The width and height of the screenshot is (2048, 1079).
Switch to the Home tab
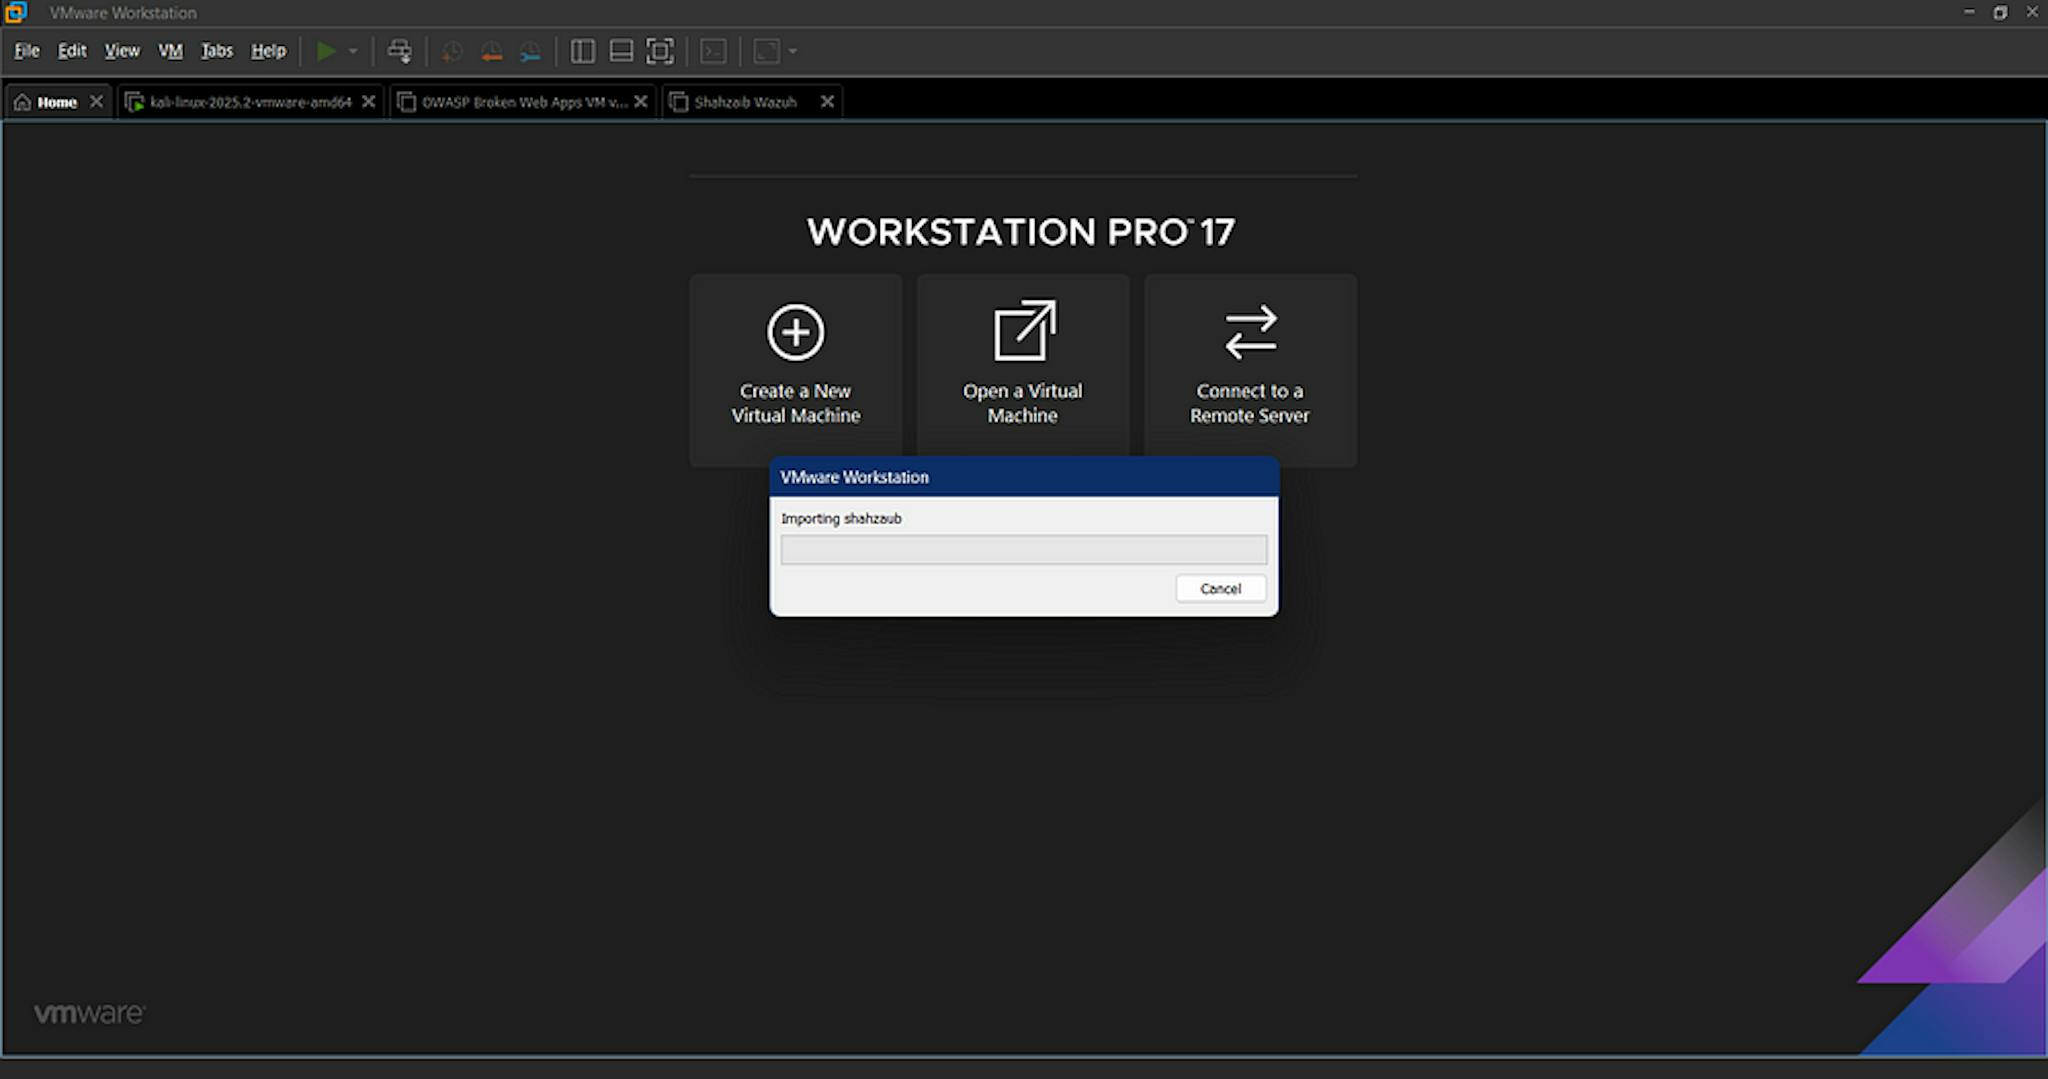(57, 102)
